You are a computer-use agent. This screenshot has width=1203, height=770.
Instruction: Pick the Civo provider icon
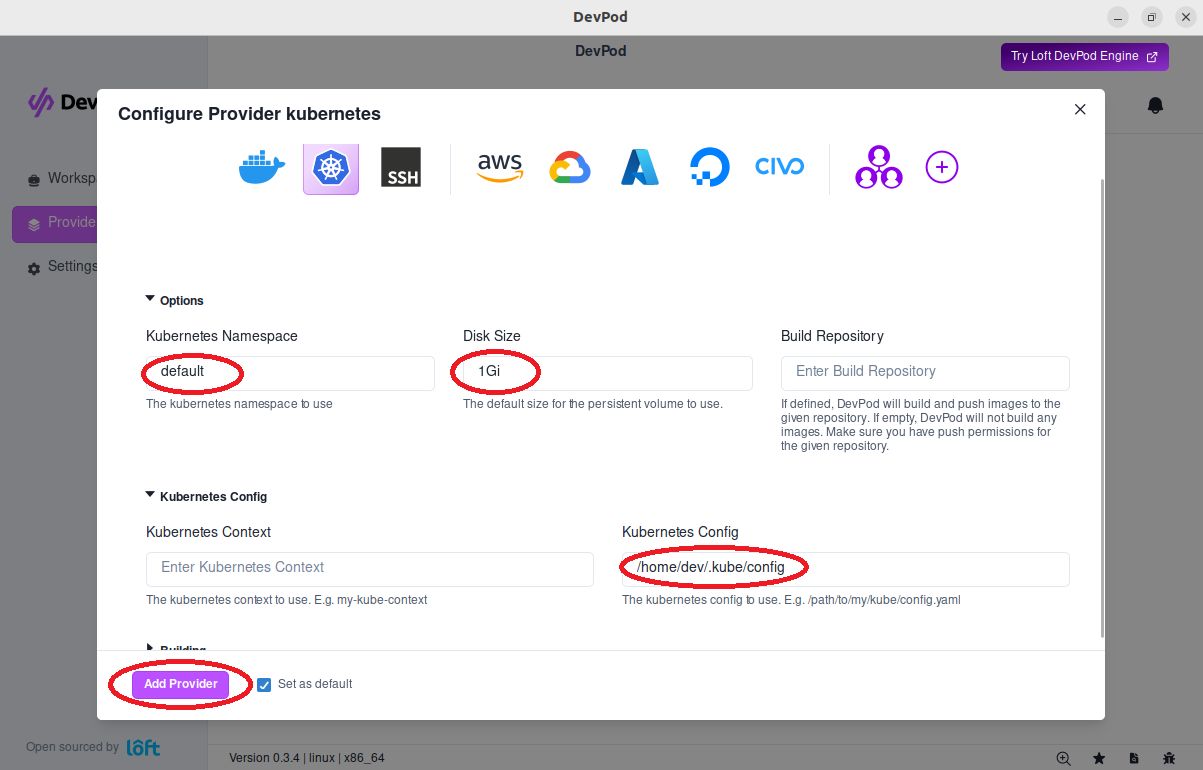(x=779, y=167)
